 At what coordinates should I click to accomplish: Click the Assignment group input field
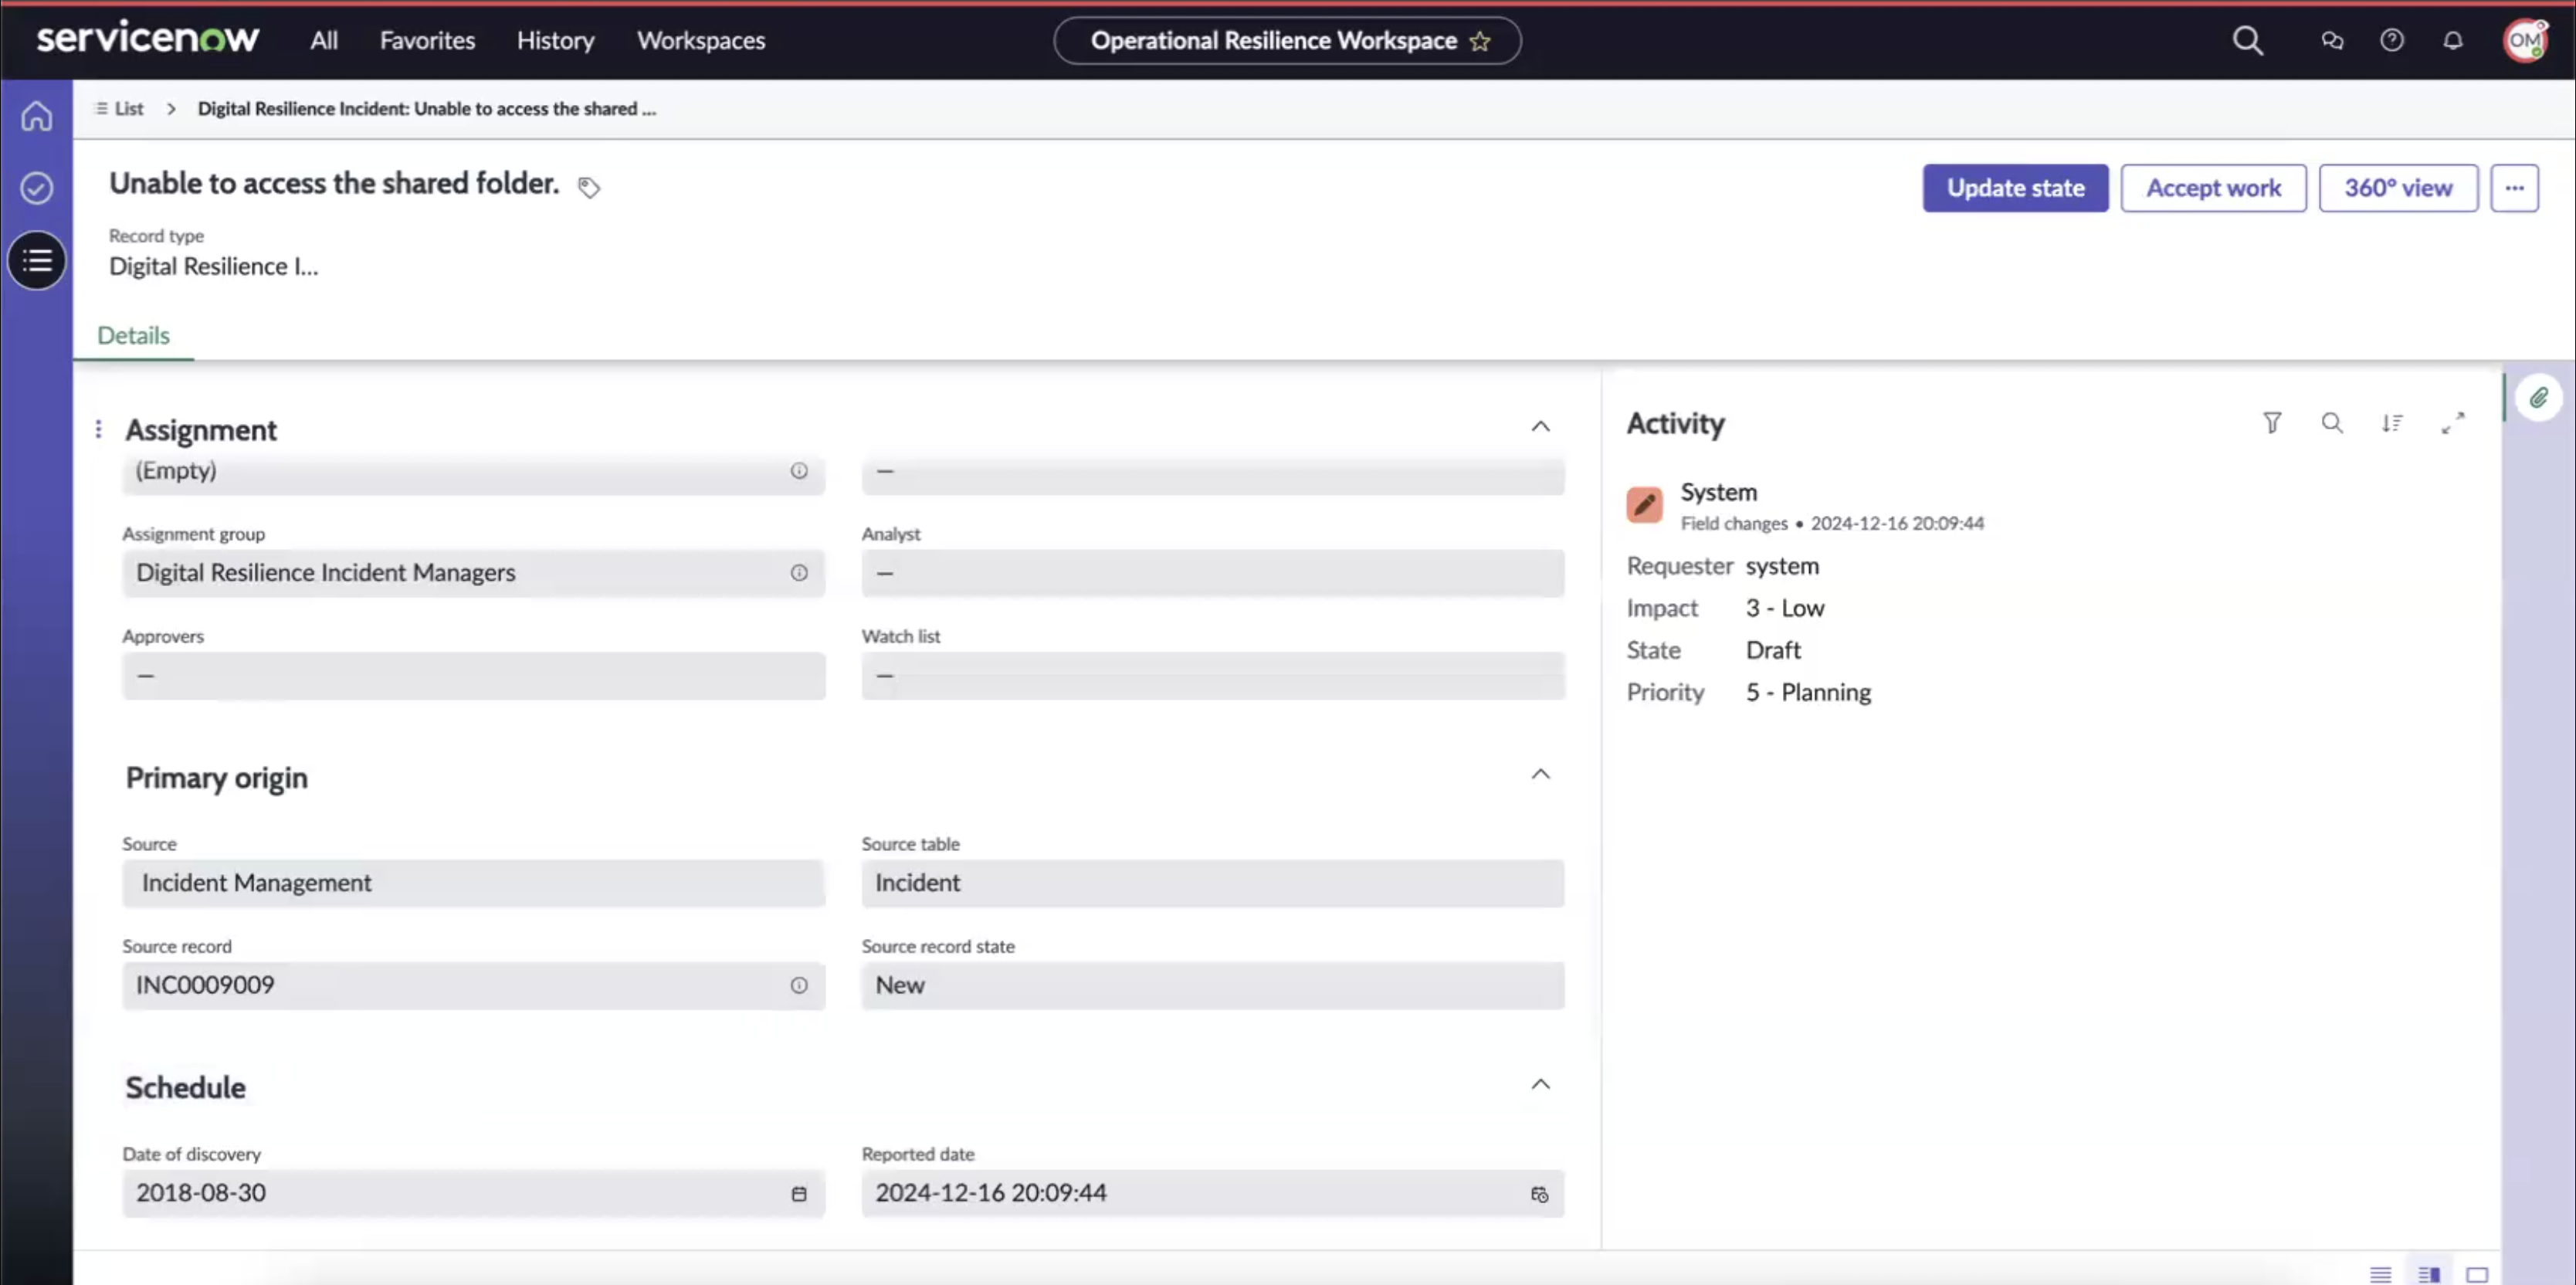pos(473,573)
